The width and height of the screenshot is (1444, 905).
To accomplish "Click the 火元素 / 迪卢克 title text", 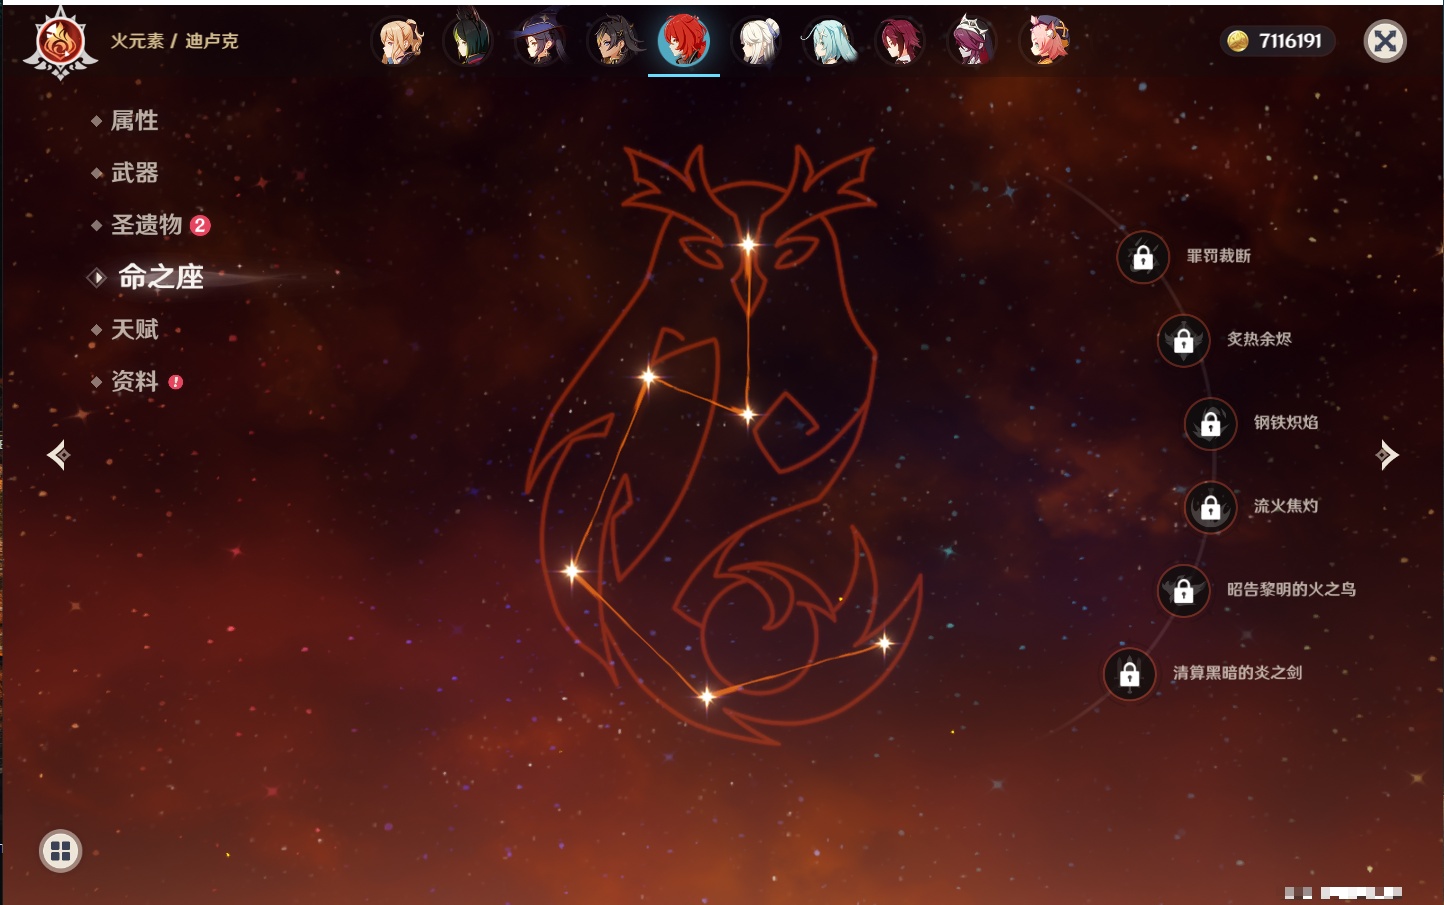I will point(174,41).
